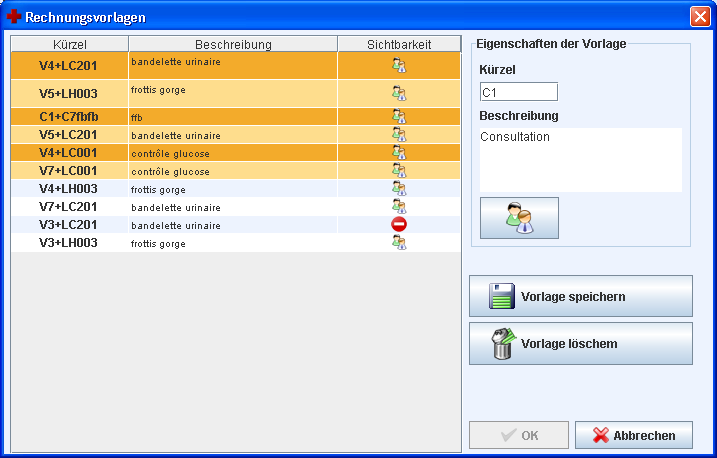Click the visibility icon for V7+LC201 row
Screen dimensions: 717x458
pyautogui.click(x=399, y=207)
